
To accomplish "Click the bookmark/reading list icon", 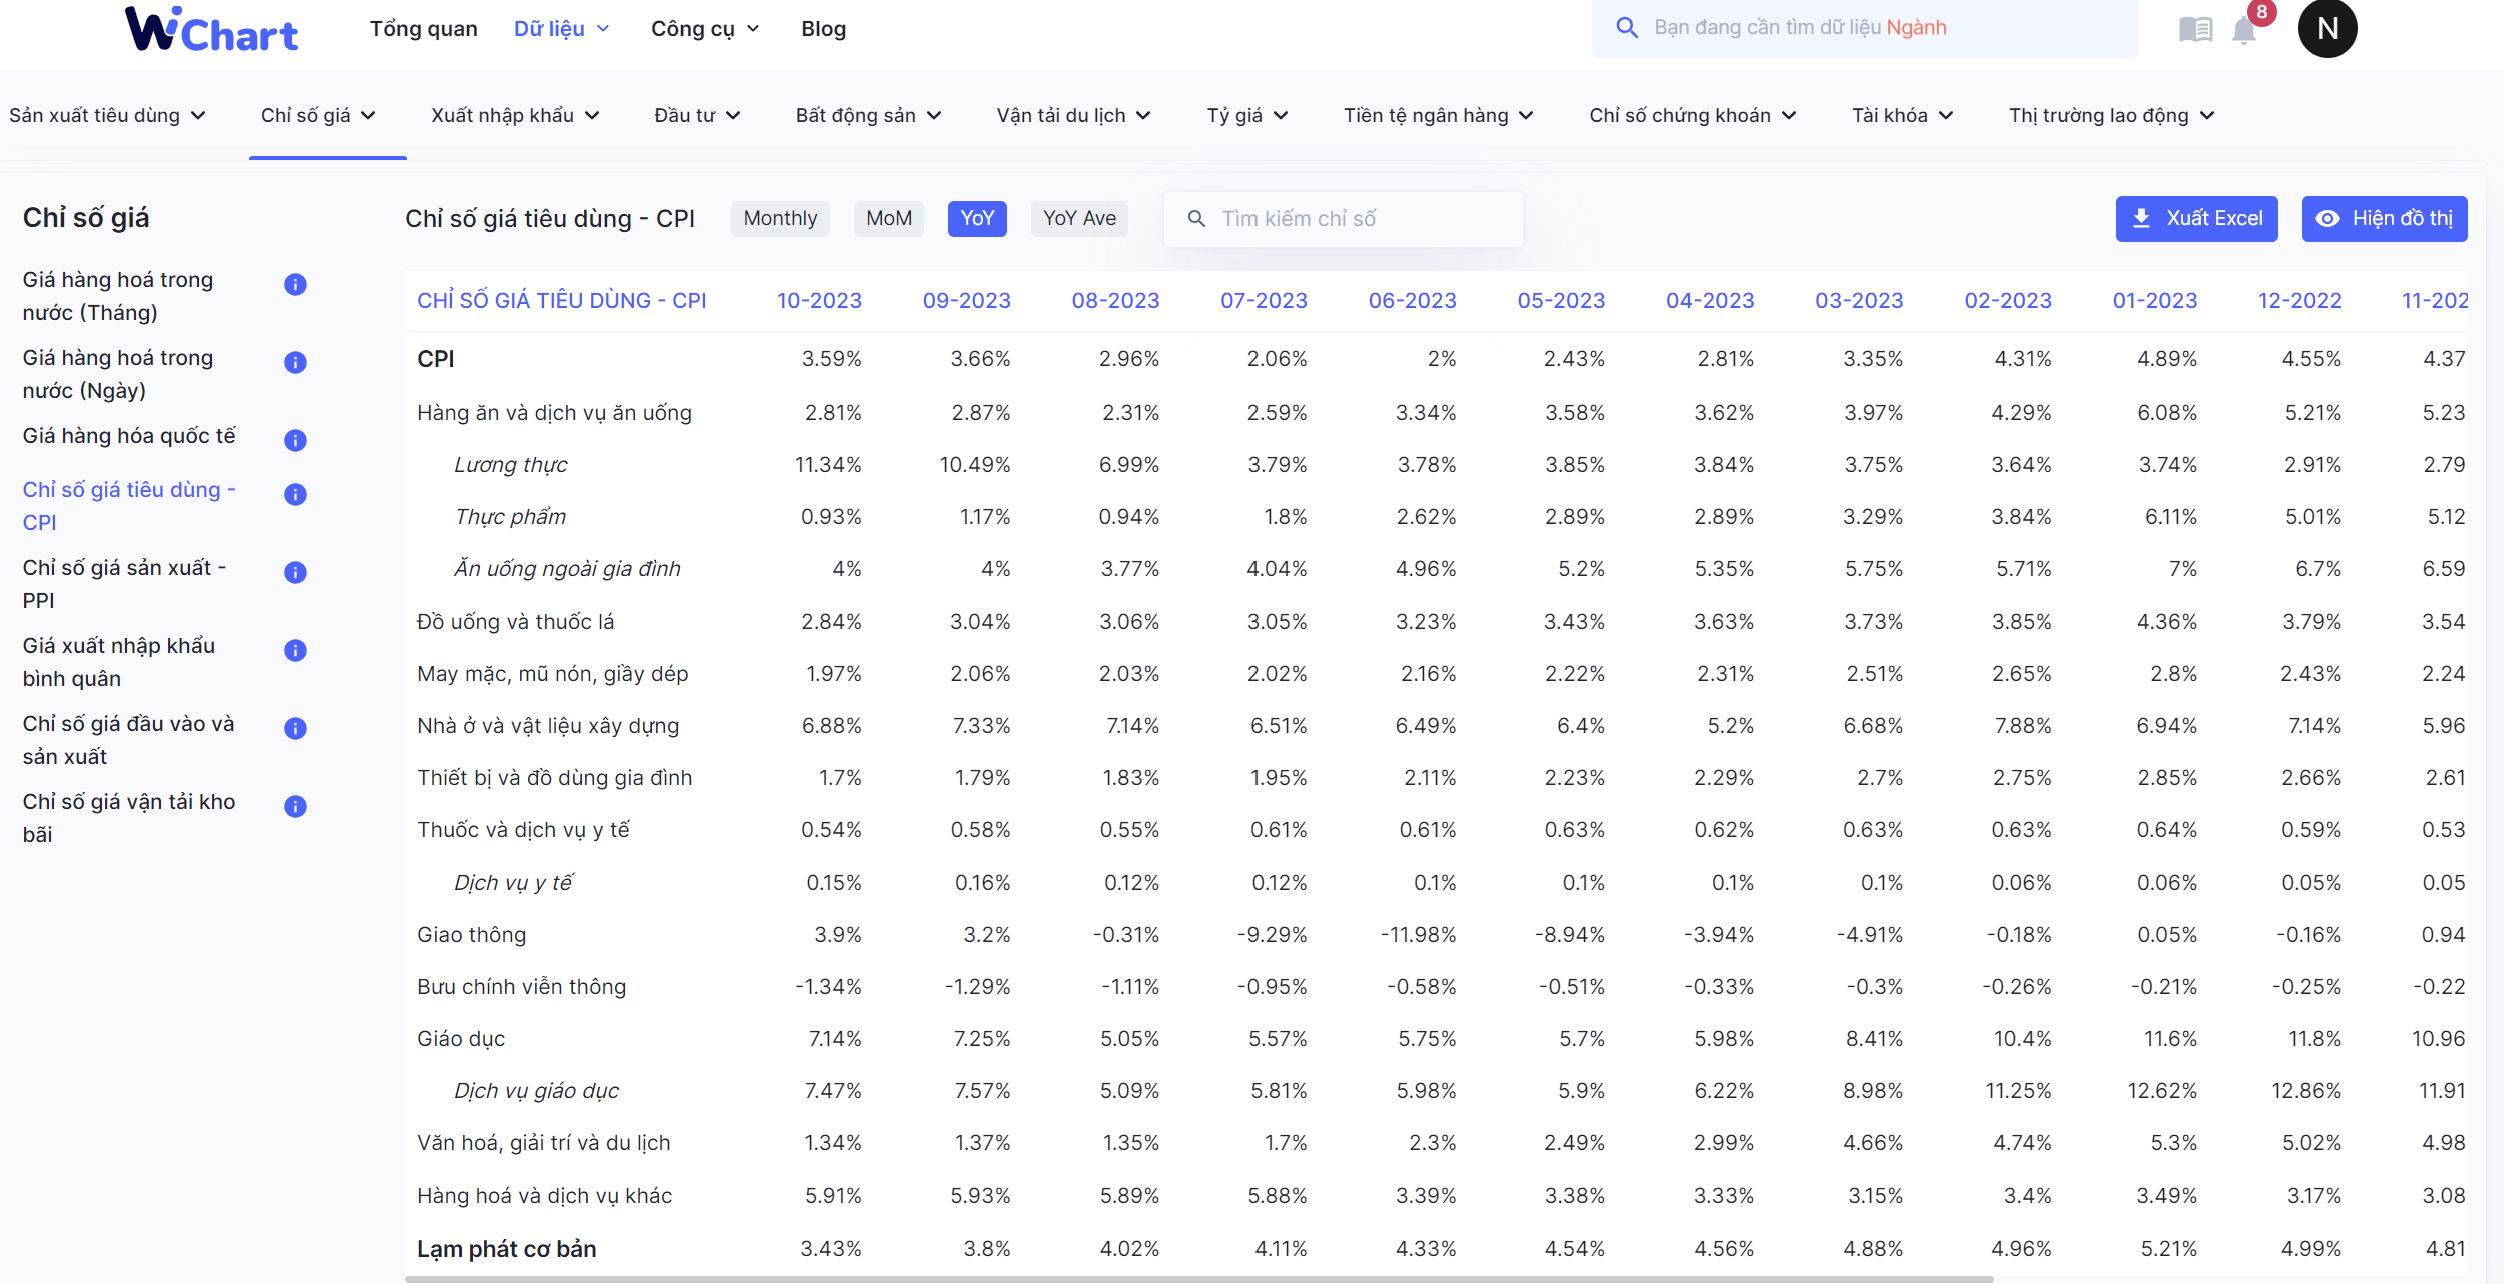I will [x=2193, y=26].
